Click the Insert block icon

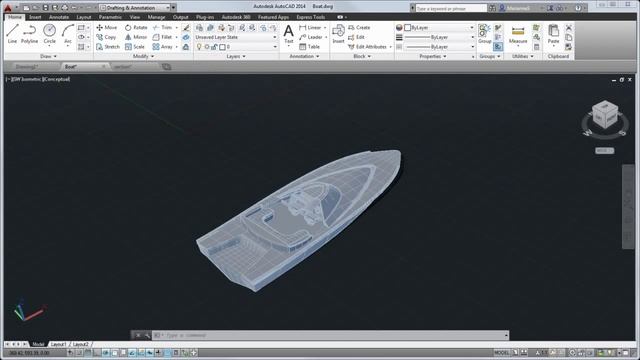(x=338, y=34)
